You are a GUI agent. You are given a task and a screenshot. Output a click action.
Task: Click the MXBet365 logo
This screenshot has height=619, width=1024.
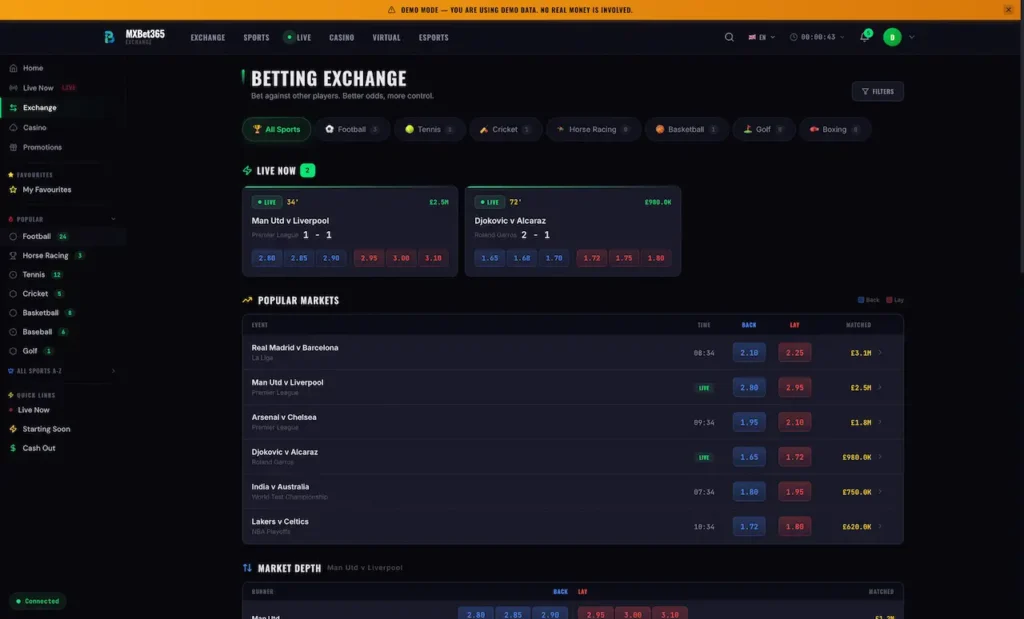(x=135, y=37)
